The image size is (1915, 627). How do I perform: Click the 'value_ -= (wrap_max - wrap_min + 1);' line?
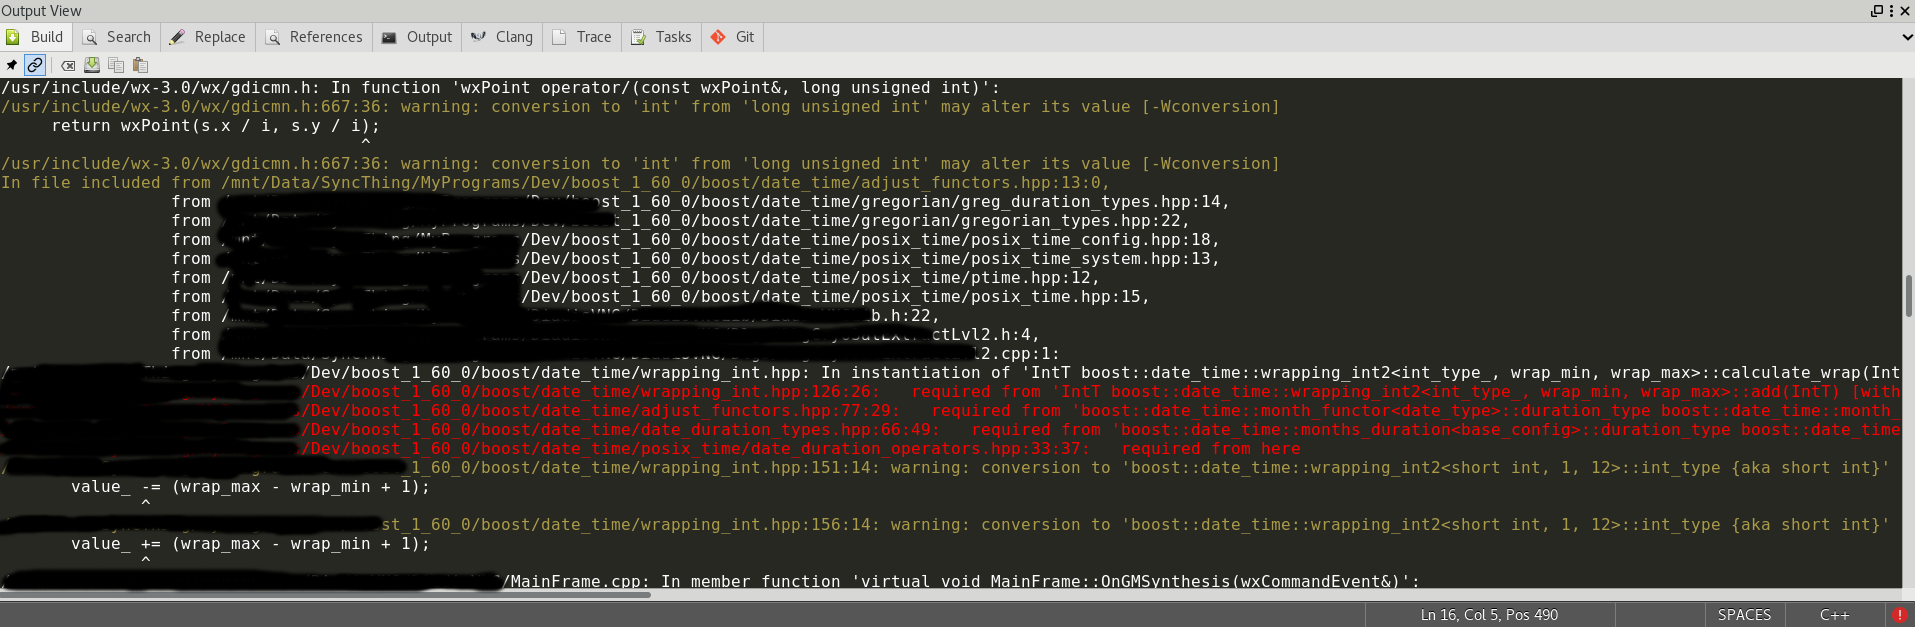coord(250,487)
